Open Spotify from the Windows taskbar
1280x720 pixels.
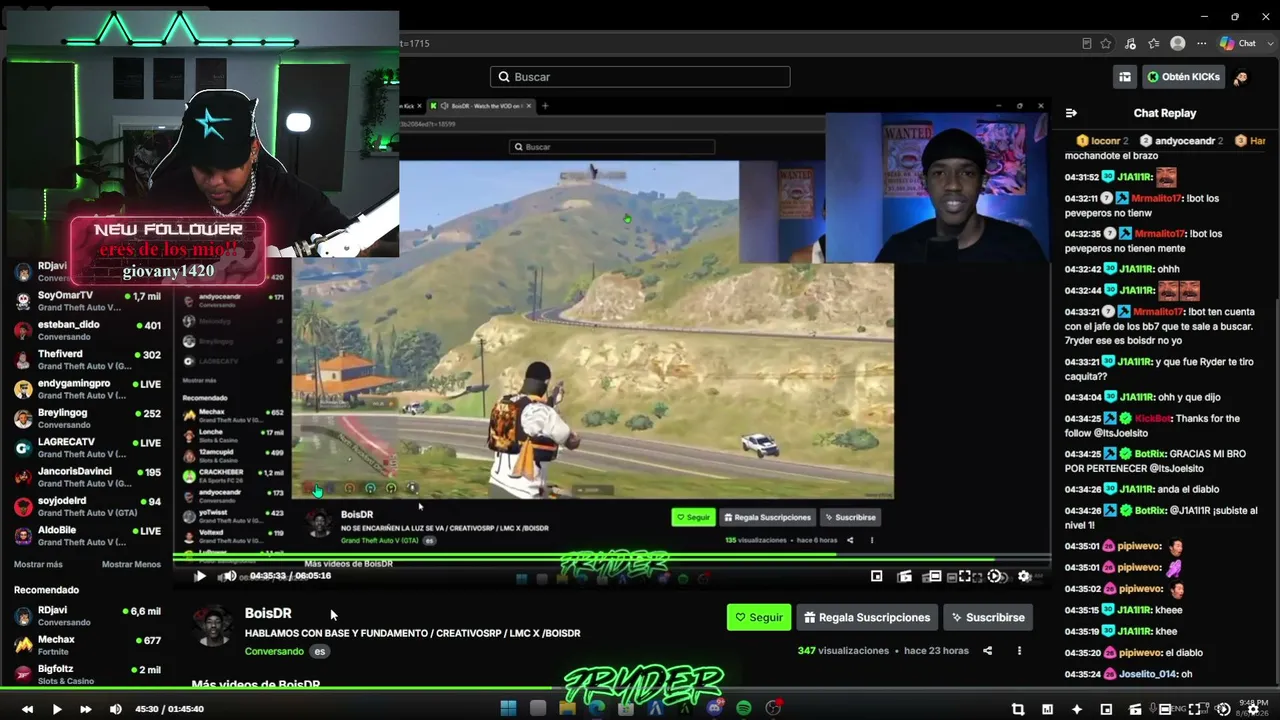[744, 708]
